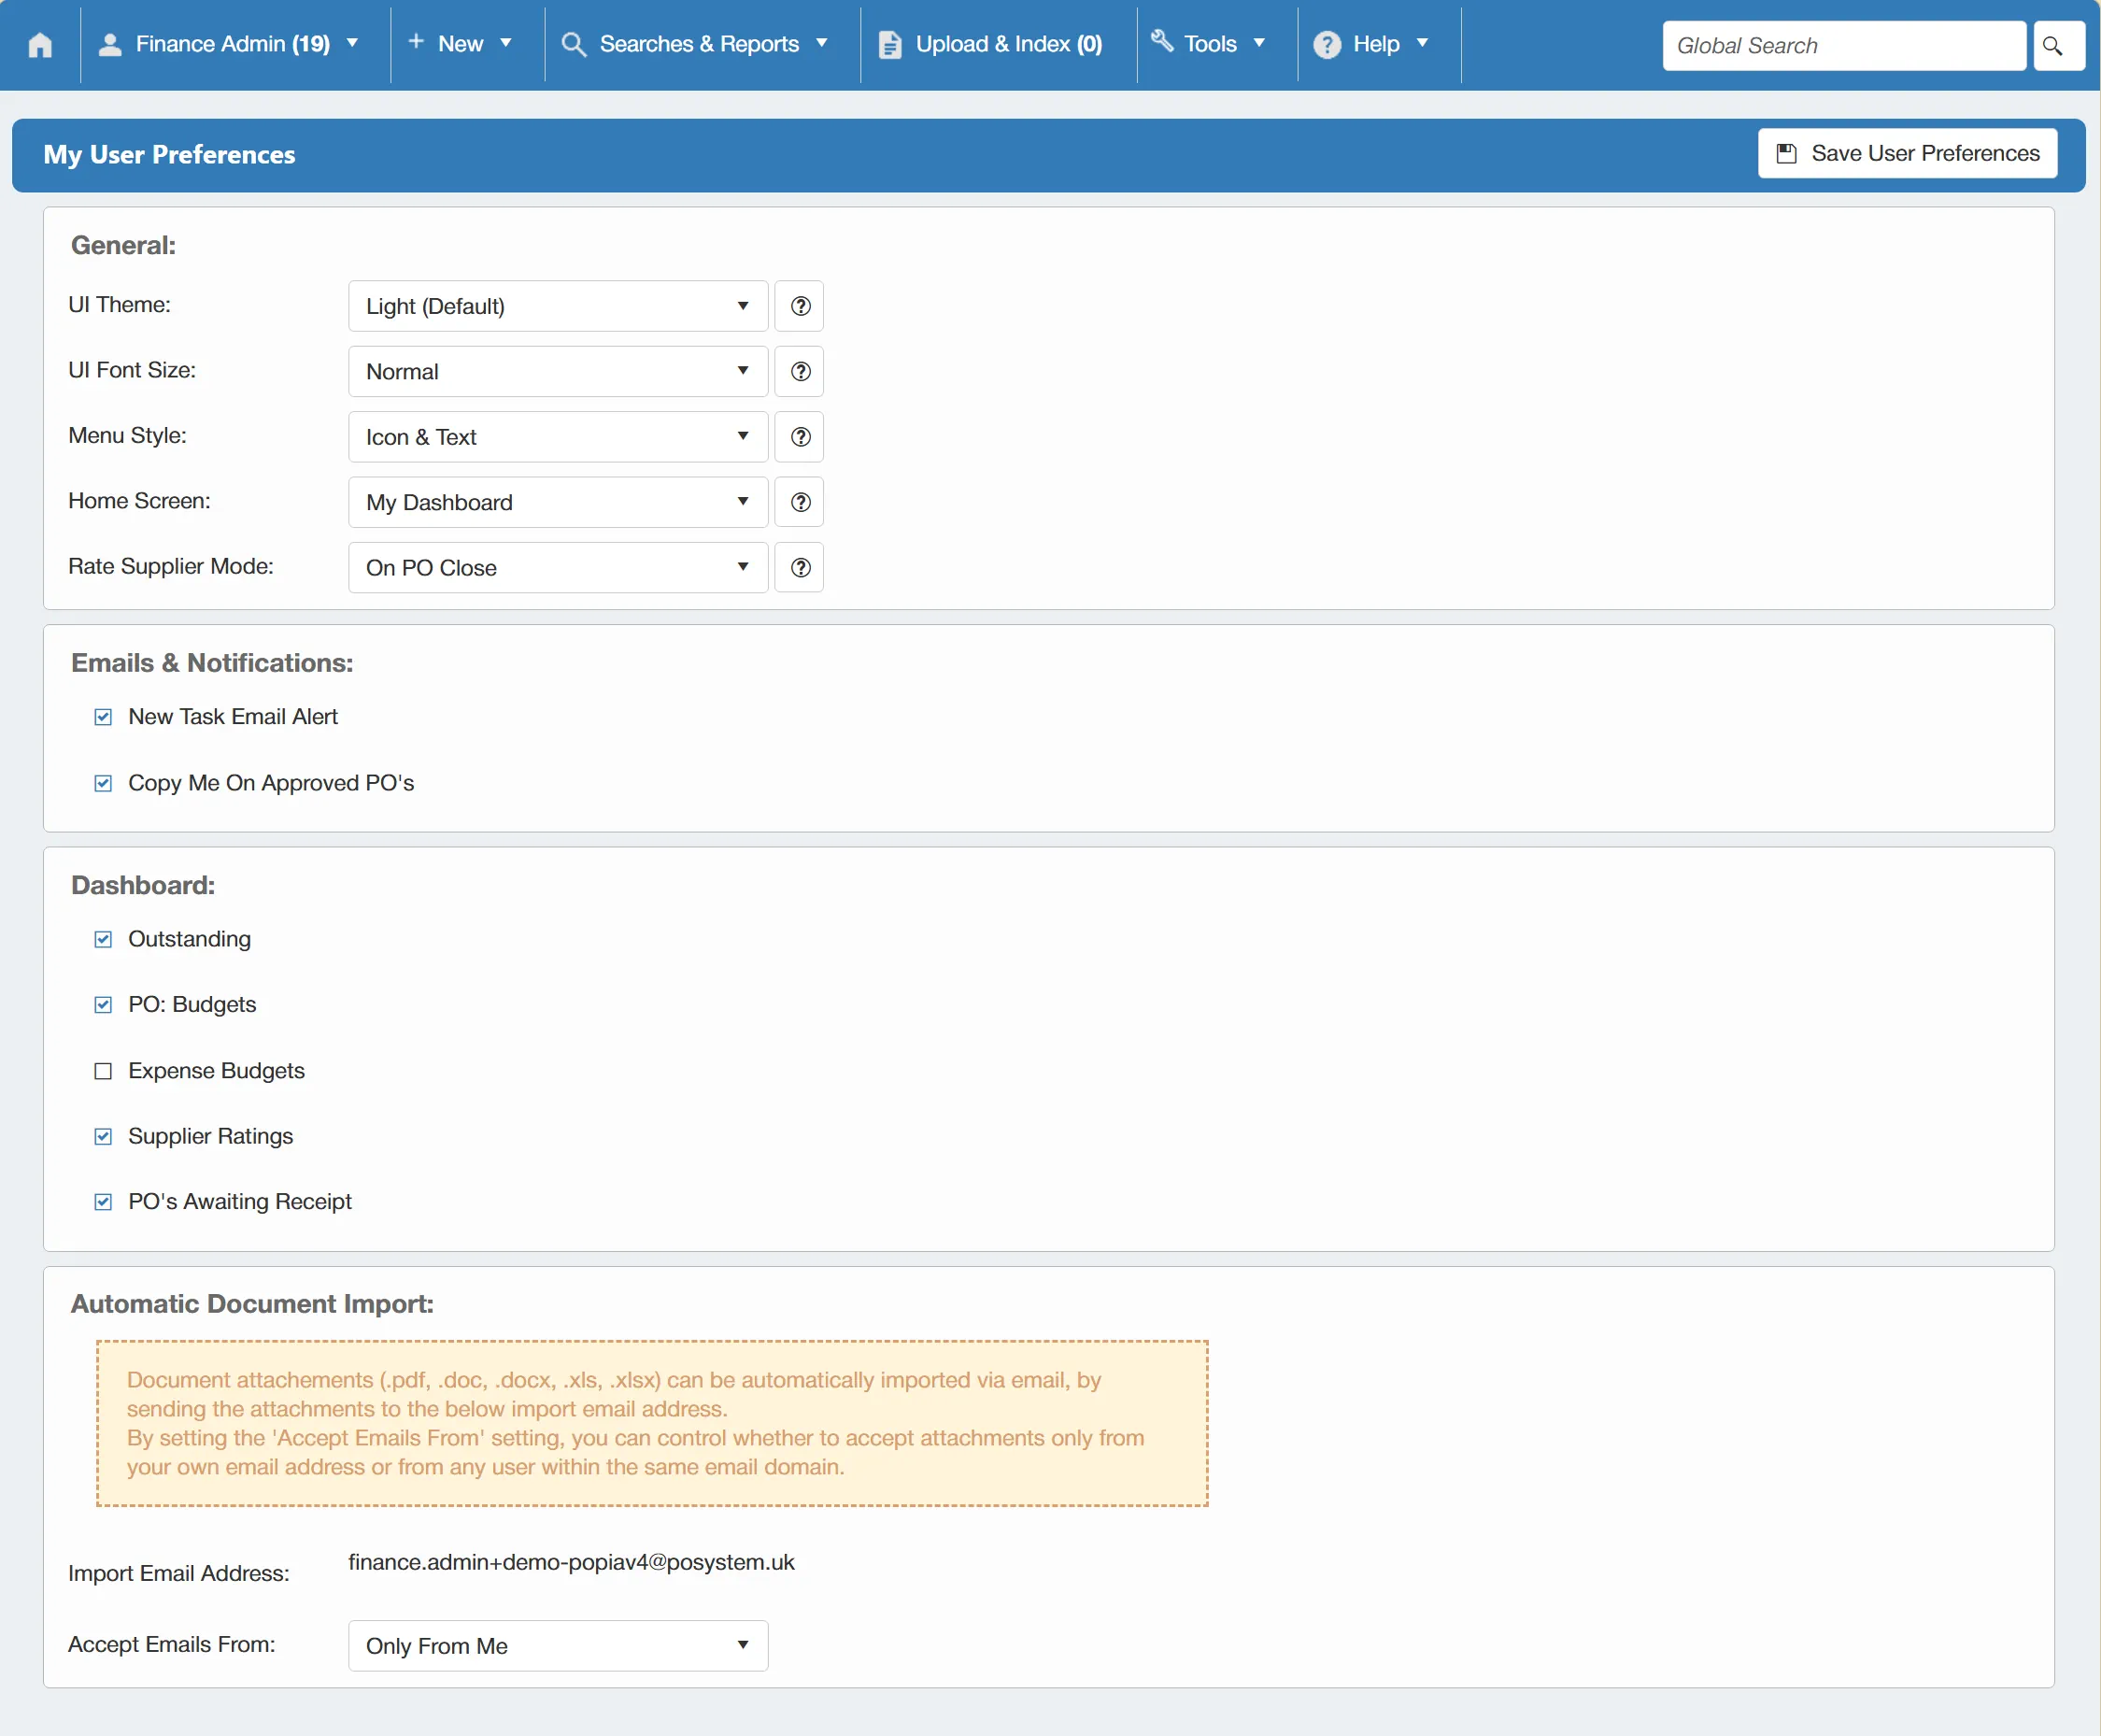2101x1736 pixels.
Task: Click the My User Preferences title
Action: click(169, 155)
